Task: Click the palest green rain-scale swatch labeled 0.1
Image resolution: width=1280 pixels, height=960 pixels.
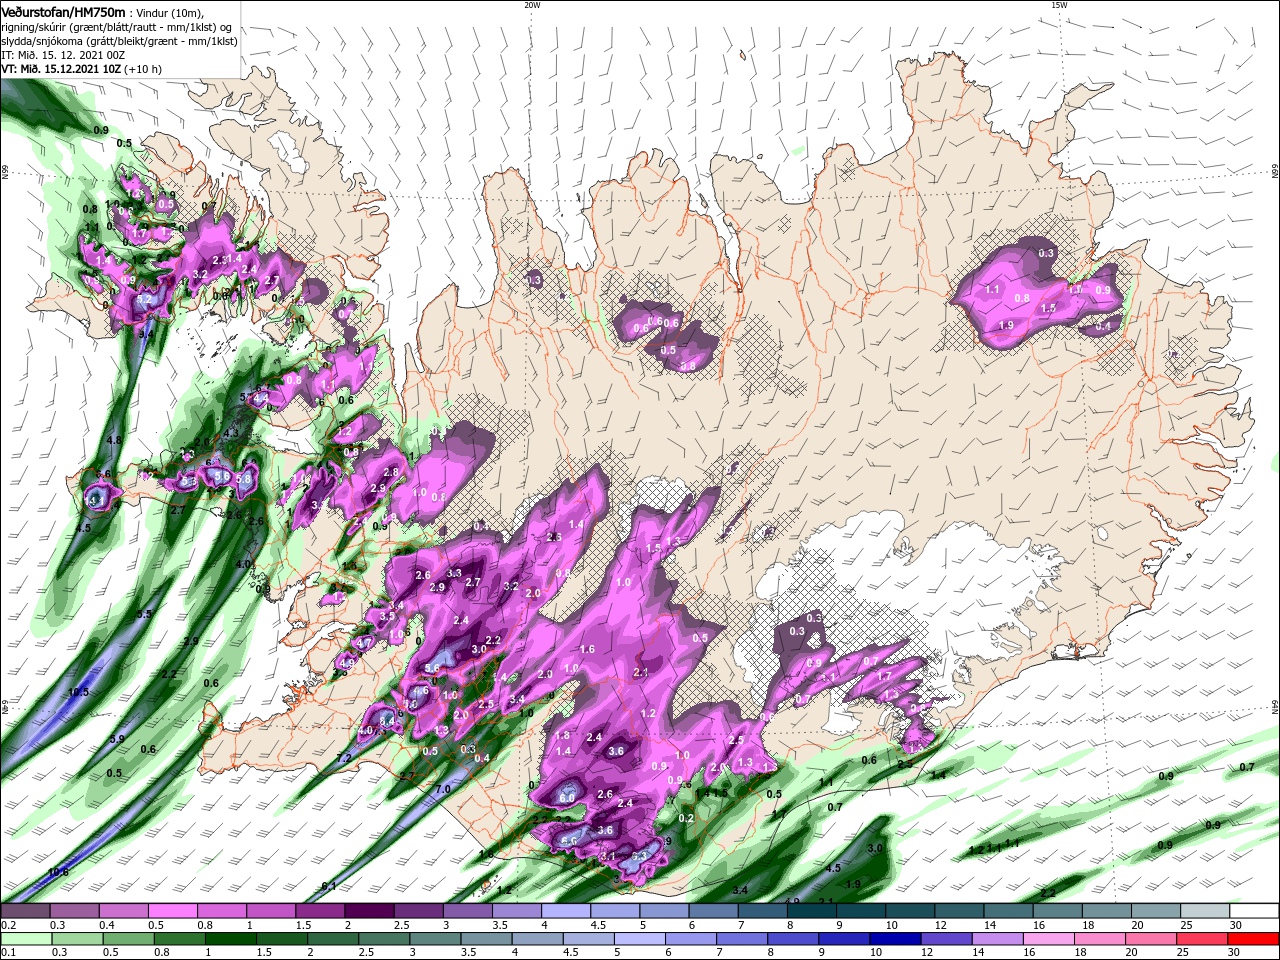Action: click(25, 939)
